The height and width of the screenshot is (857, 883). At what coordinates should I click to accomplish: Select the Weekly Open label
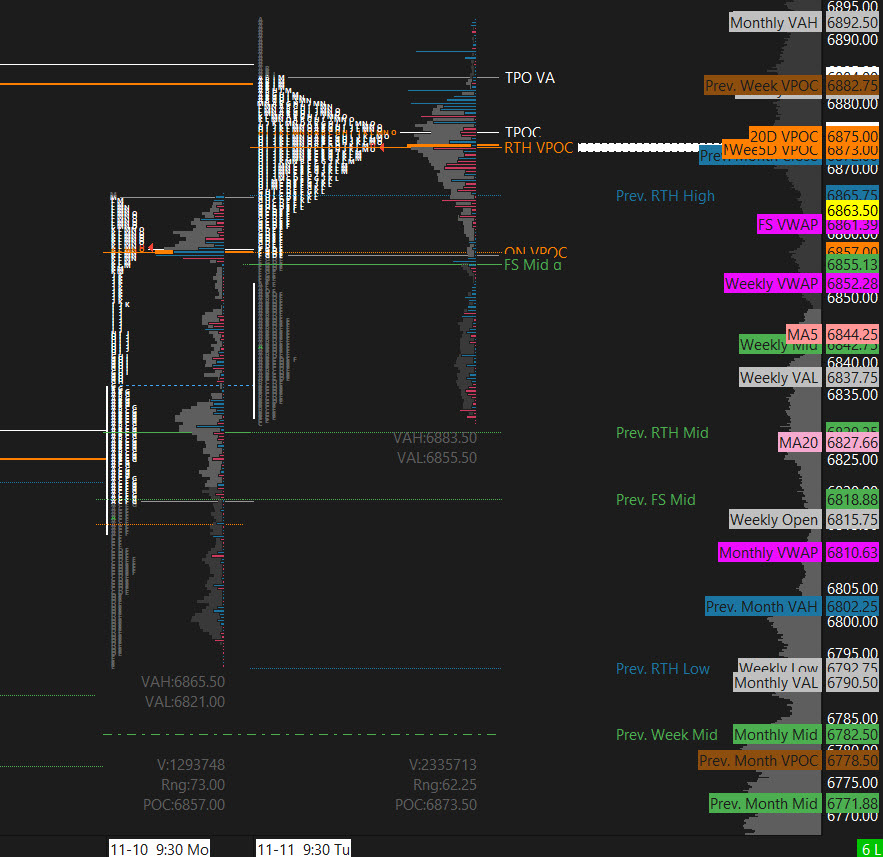(x=774, y=520)
